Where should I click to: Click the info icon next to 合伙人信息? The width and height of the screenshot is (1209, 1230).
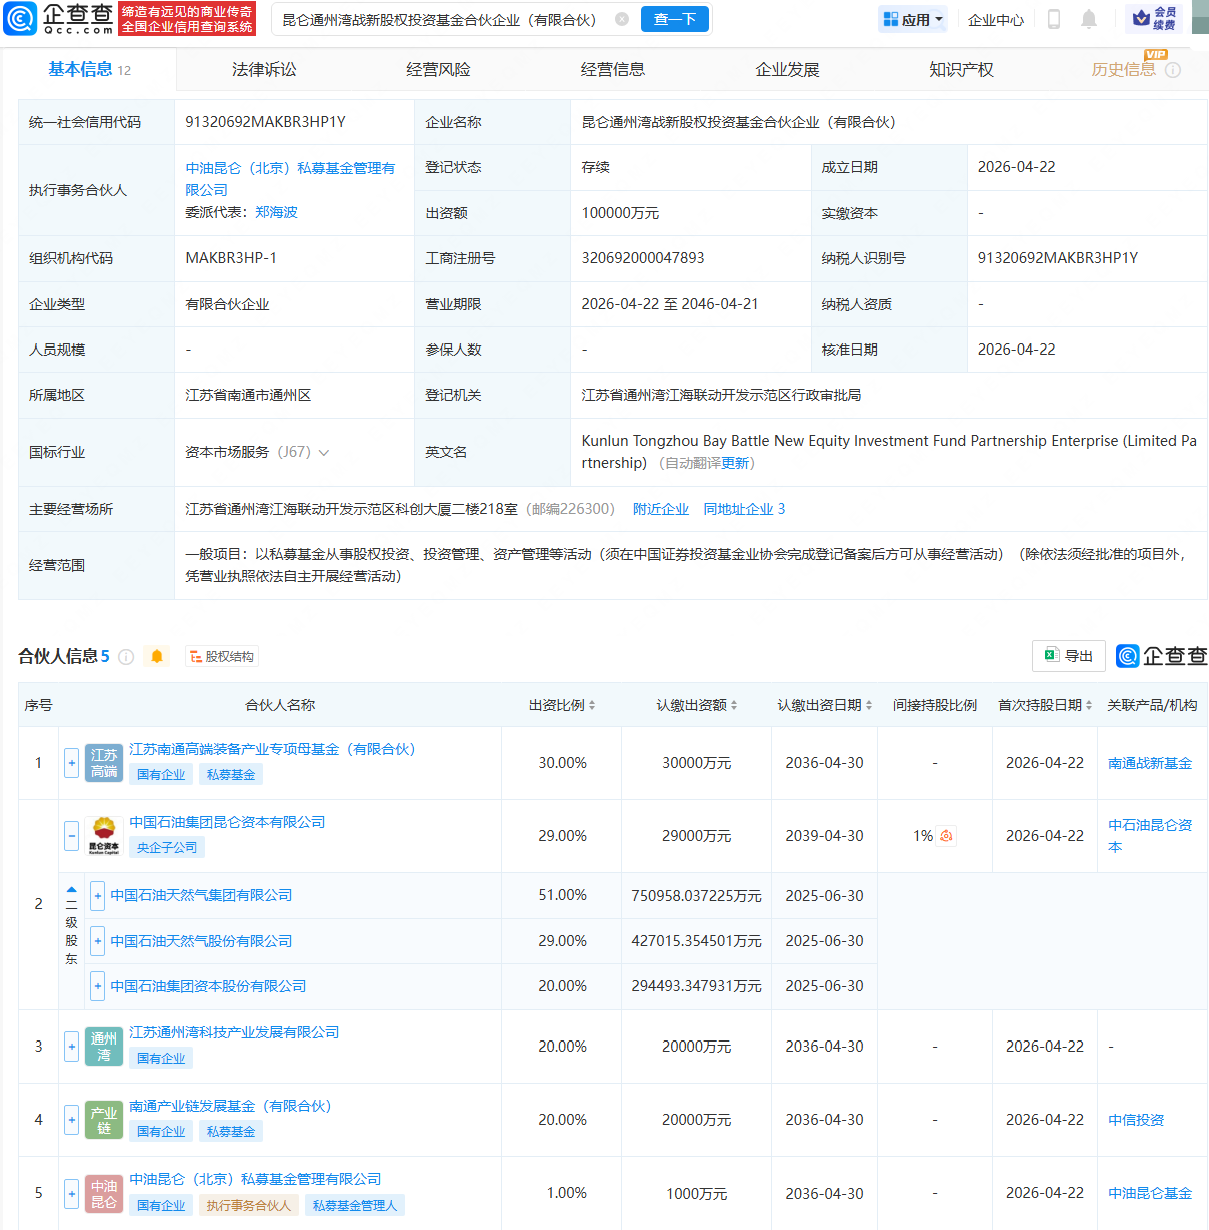126,657
